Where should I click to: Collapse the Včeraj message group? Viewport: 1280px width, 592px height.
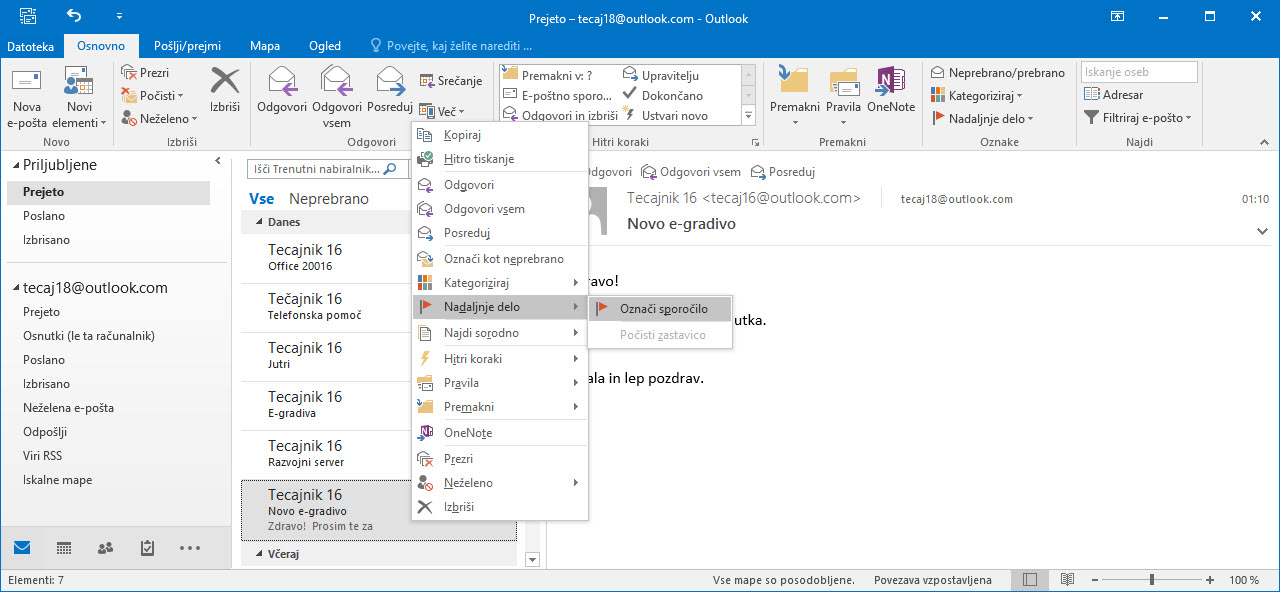[x=260, y=554]
